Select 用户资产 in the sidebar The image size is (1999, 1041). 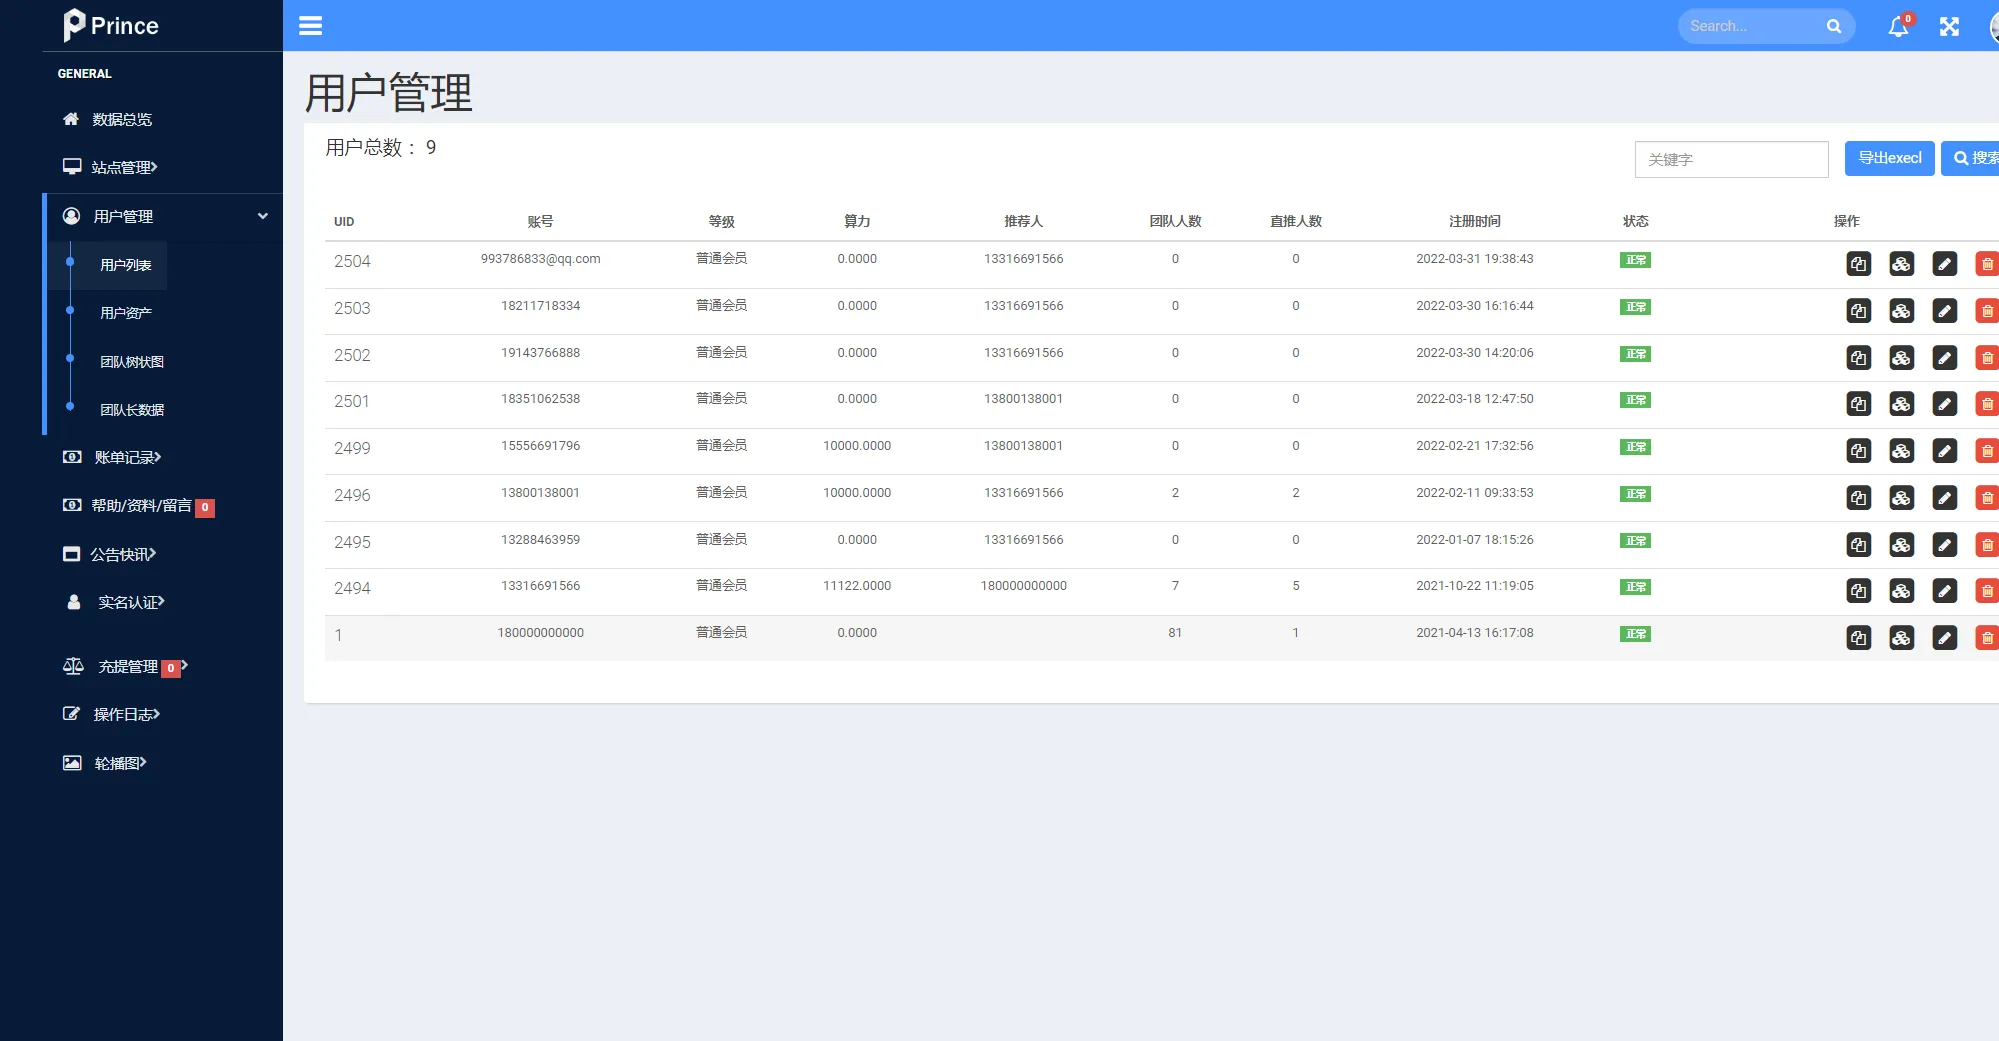tap(124, 312)
